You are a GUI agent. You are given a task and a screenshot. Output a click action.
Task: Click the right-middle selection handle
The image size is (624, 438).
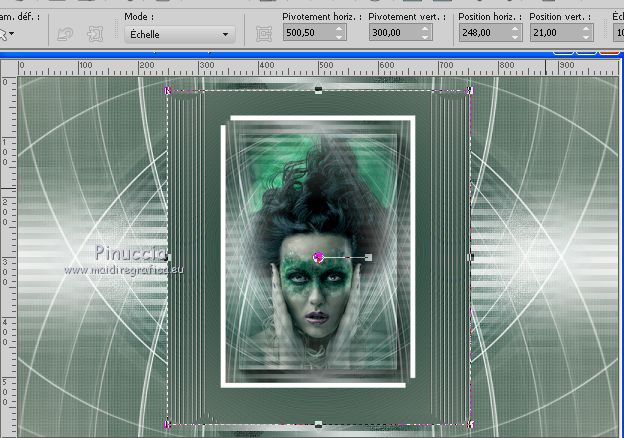(x=470, y=257)
